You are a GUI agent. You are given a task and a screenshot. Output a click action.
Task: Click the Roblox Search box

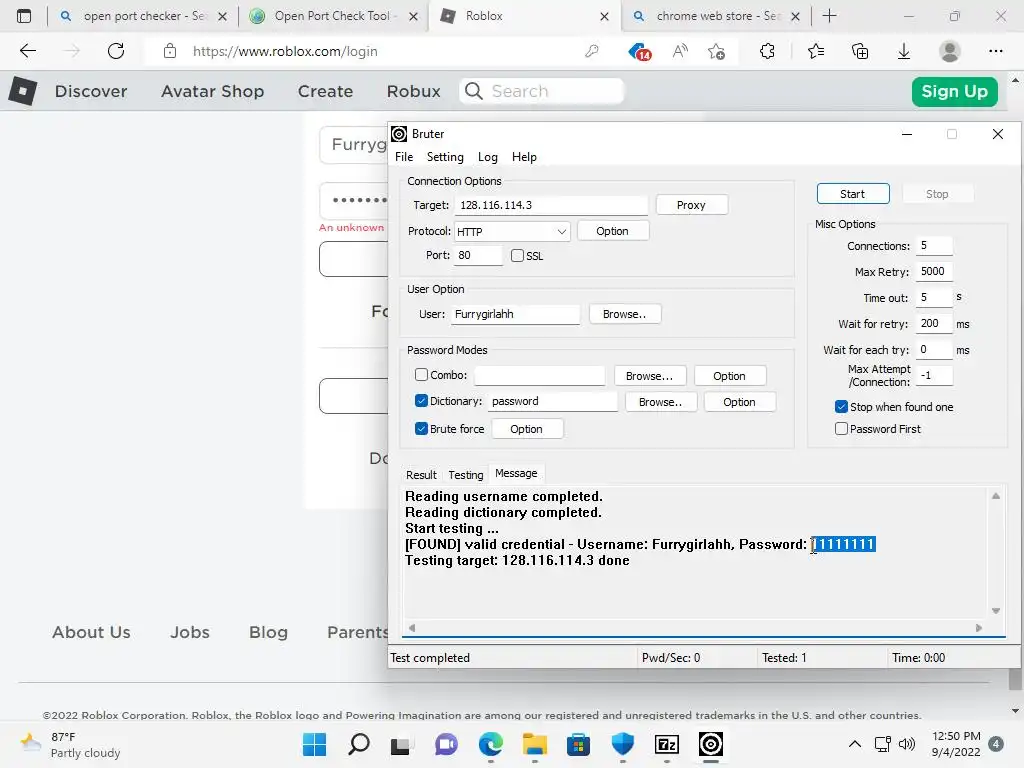541,91
